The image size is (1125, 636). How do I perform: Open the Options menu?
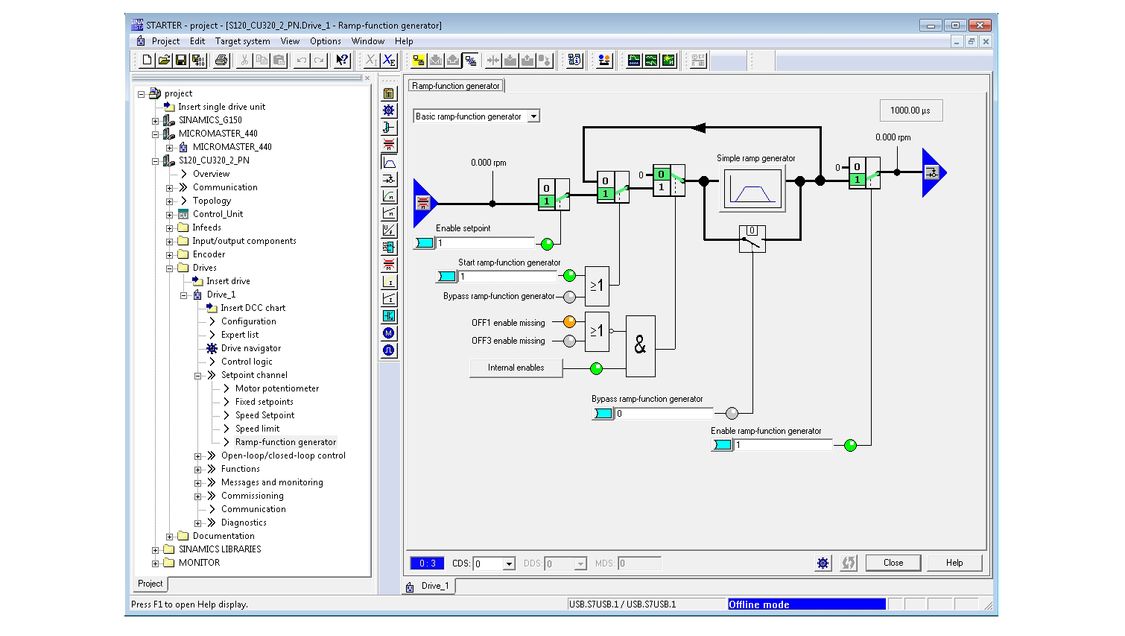(x=325, y=41)
